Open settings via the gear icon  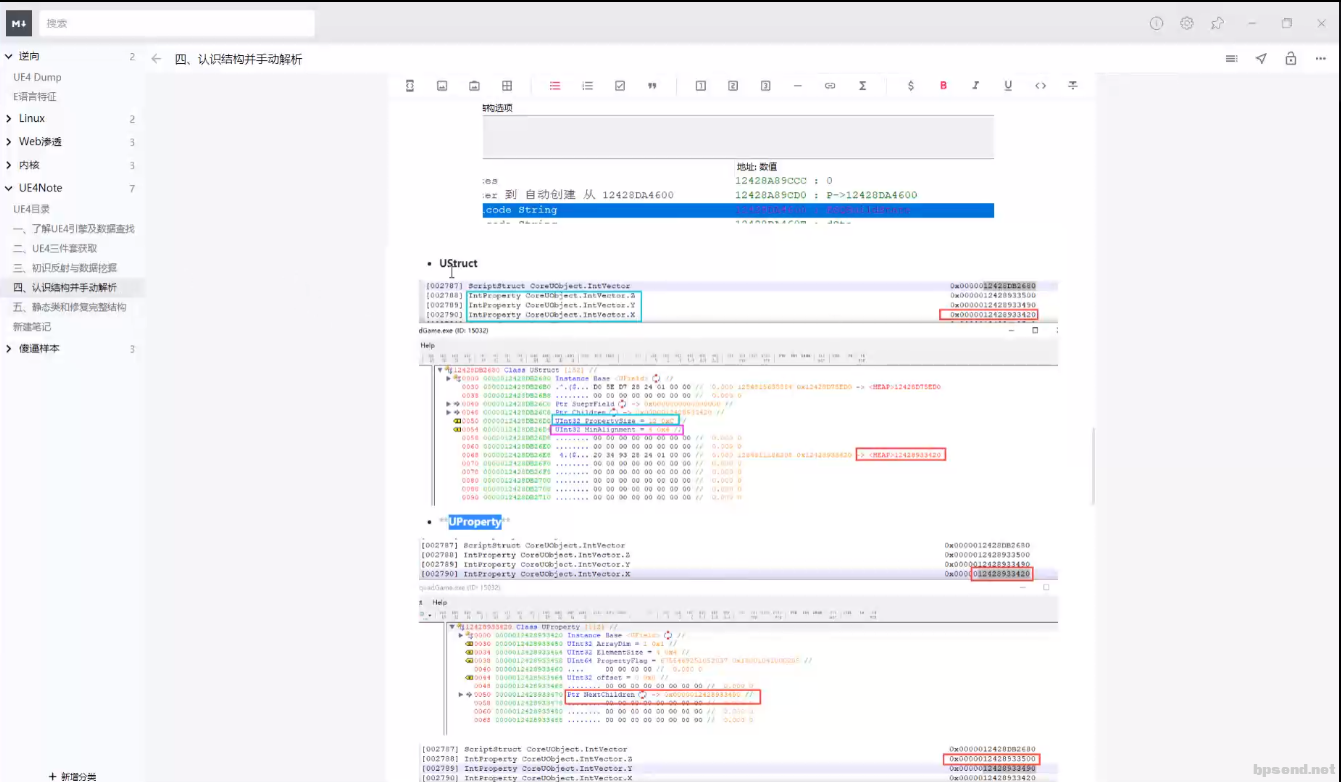coord(1187,23)
